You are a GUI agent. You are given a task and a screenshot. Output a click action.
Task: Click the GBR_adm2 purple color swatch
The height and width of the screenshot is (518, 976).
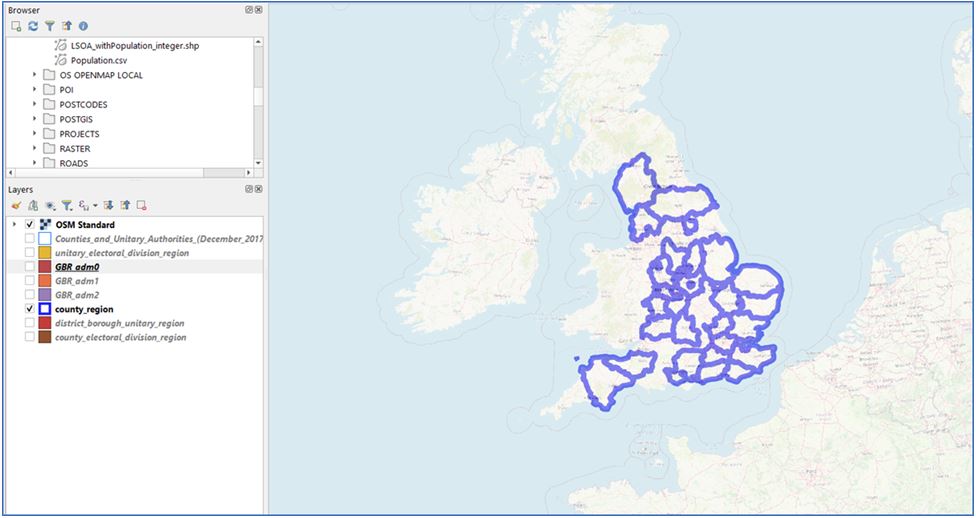click(45, 294)
